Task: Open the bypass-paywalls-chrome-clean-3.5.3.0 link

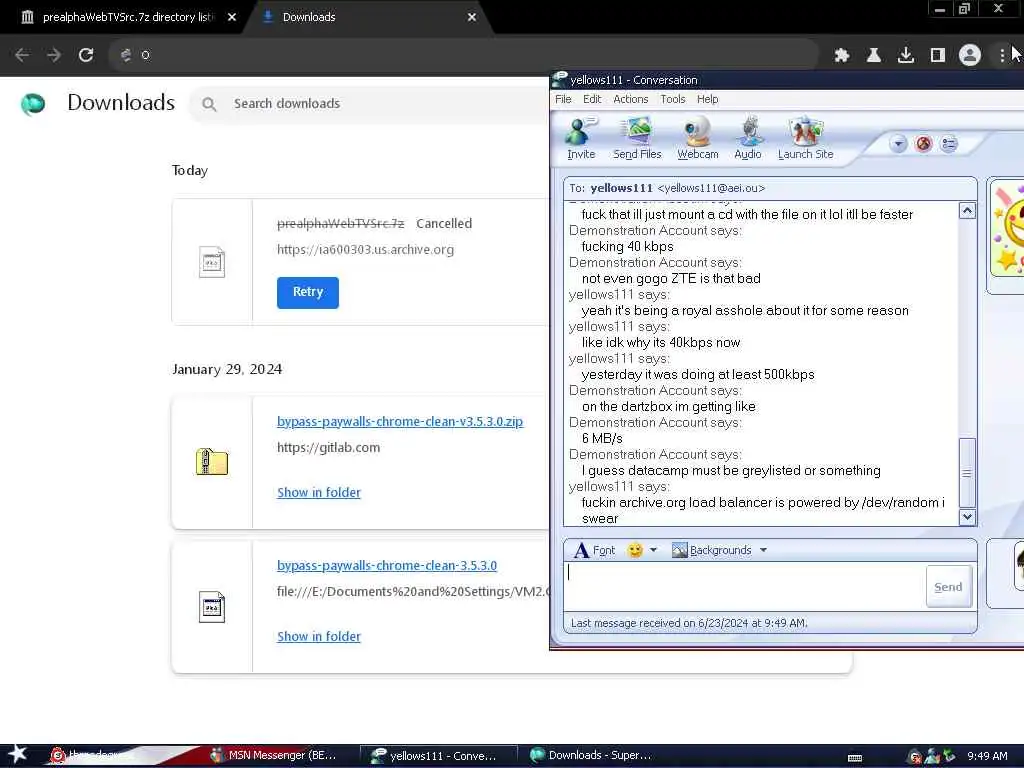Action: tap(387, 566)
